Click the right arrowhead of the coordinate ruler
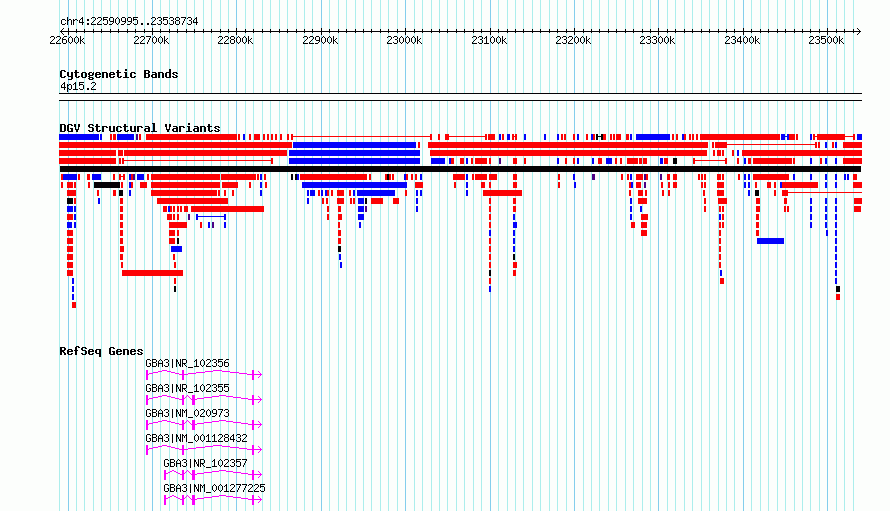 pyautogui.click(x=858, y=31)
